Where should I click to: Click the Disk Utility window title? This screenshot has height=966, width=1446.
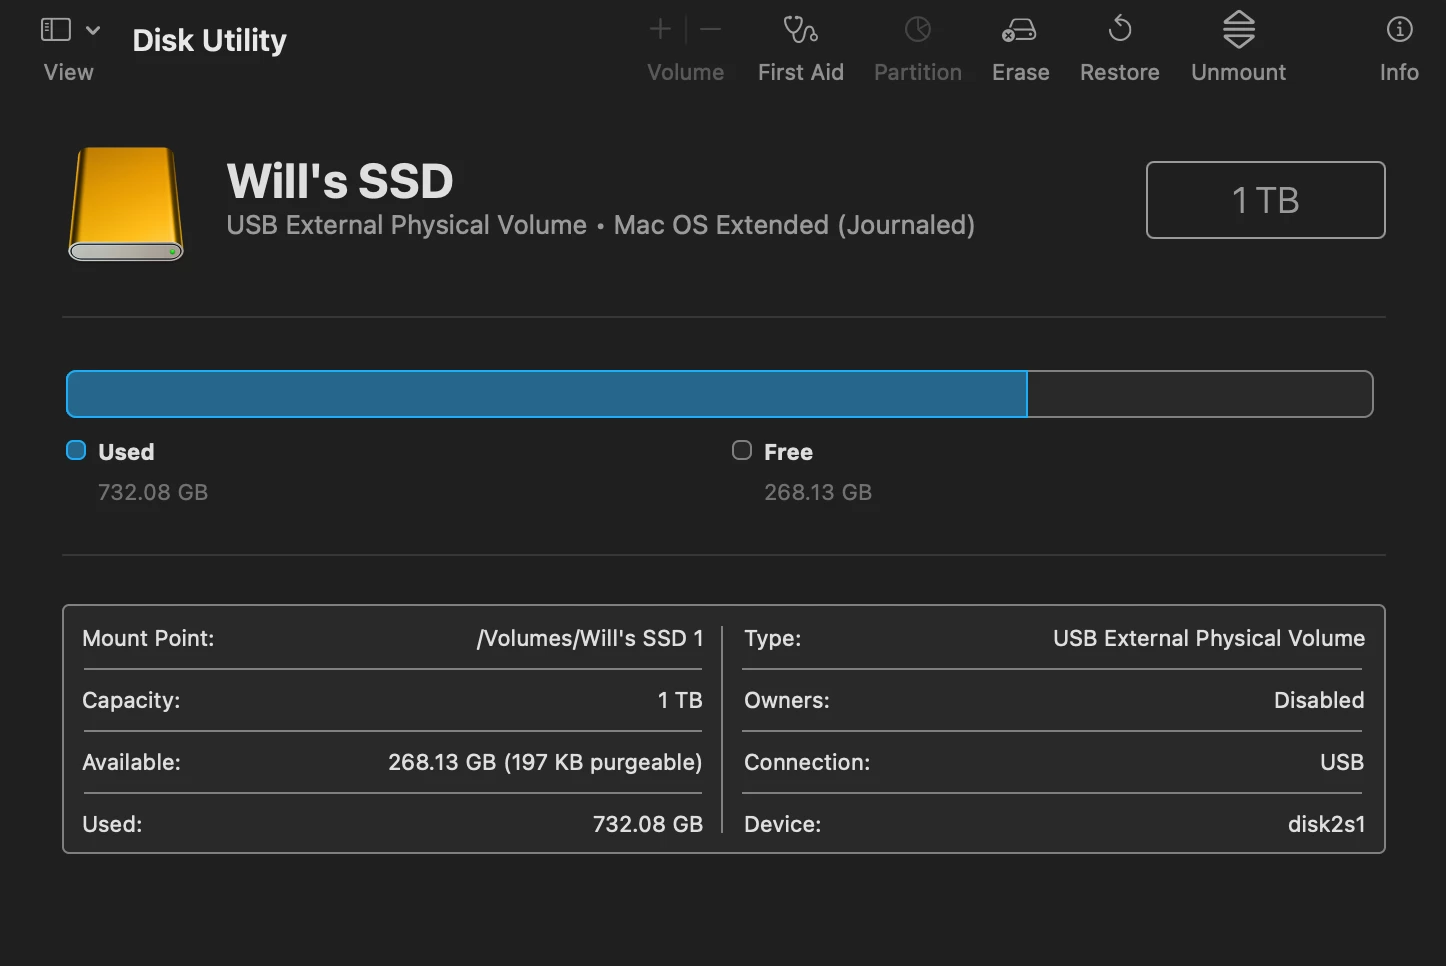coord(210,40)
